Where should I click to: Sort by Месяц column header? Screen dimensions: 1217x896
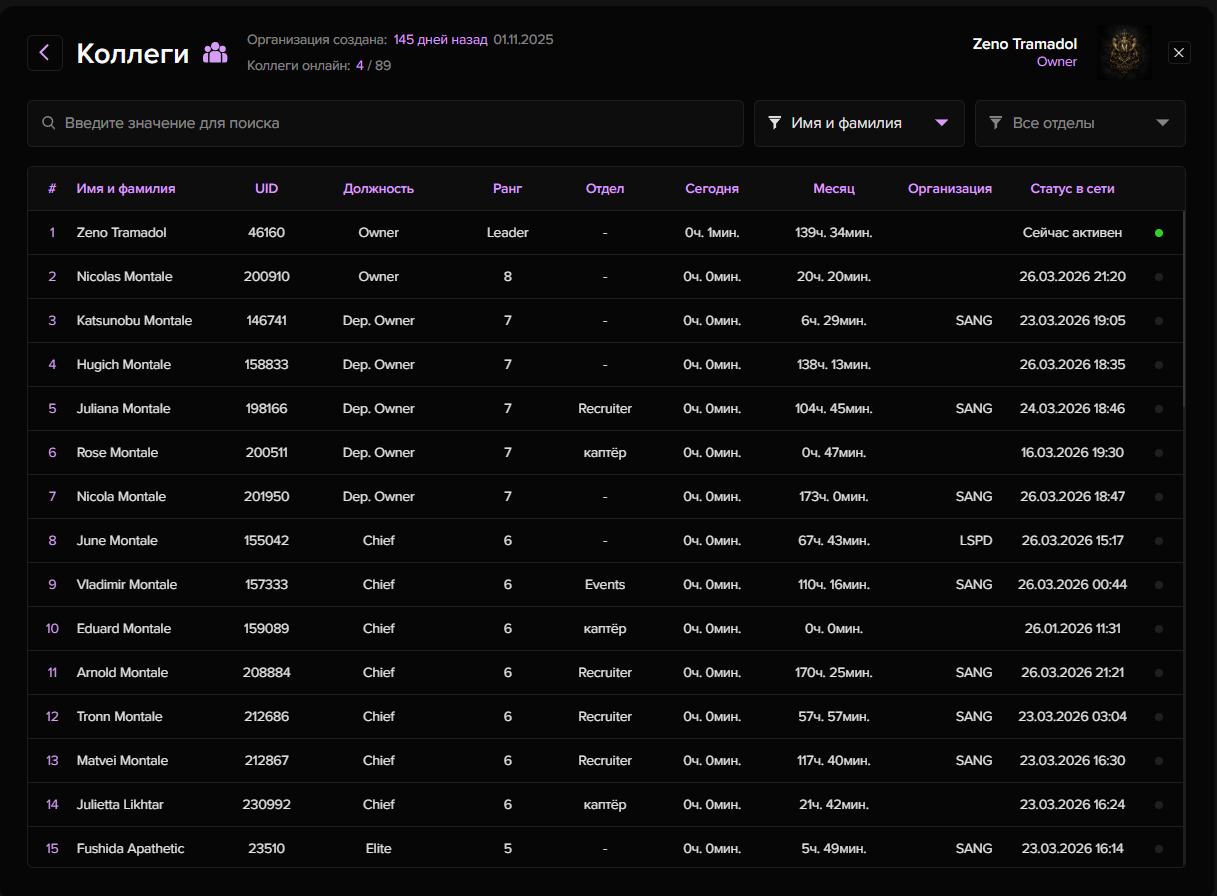point(834,189)
